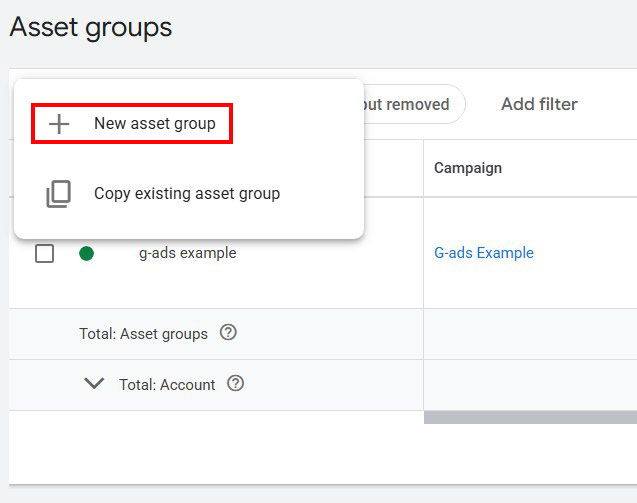Select the "New asset group" menu option
The image size is (637, 503).
[x=154, y=124]
